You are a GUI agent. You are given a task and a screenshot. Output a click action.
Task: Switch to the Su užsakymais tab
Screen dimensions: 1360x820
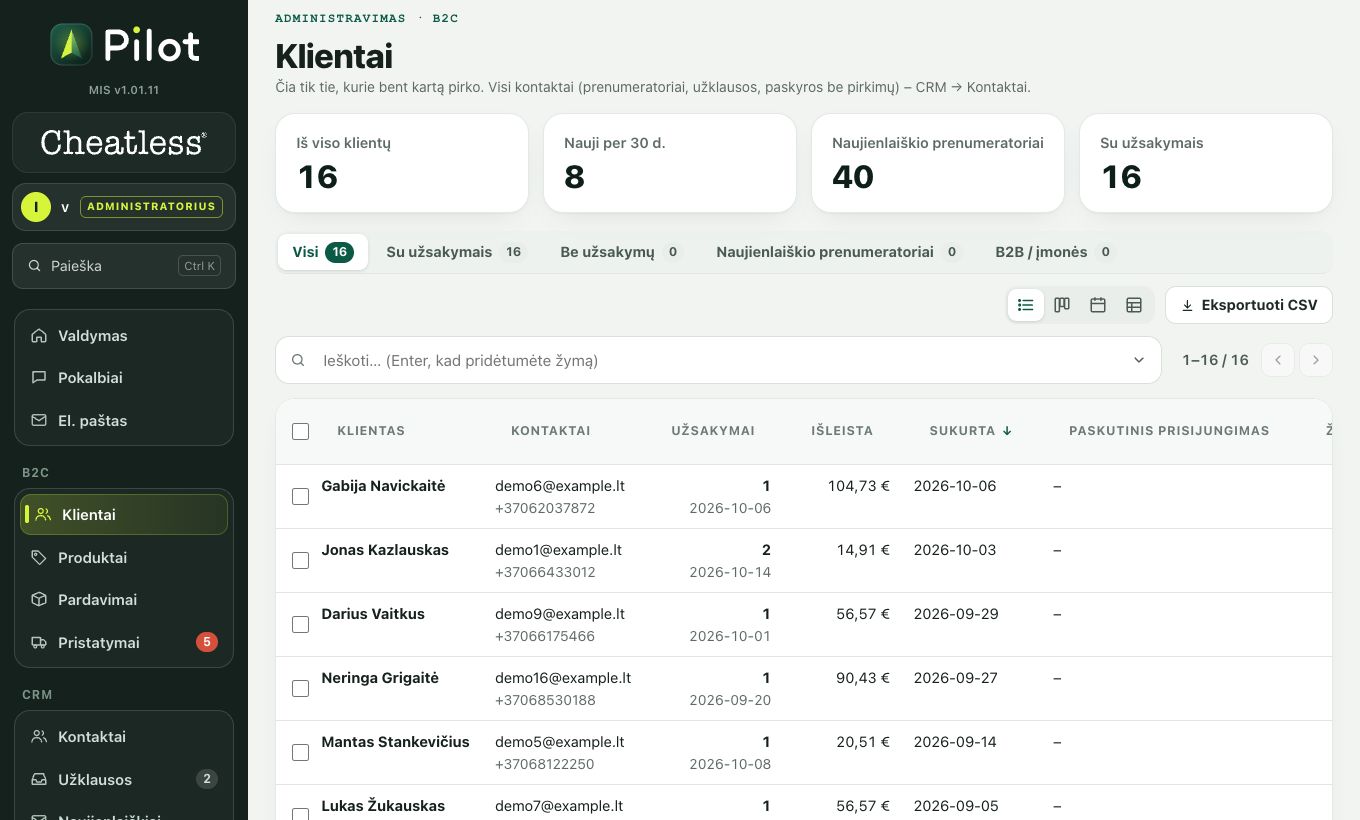coord(455,252)
